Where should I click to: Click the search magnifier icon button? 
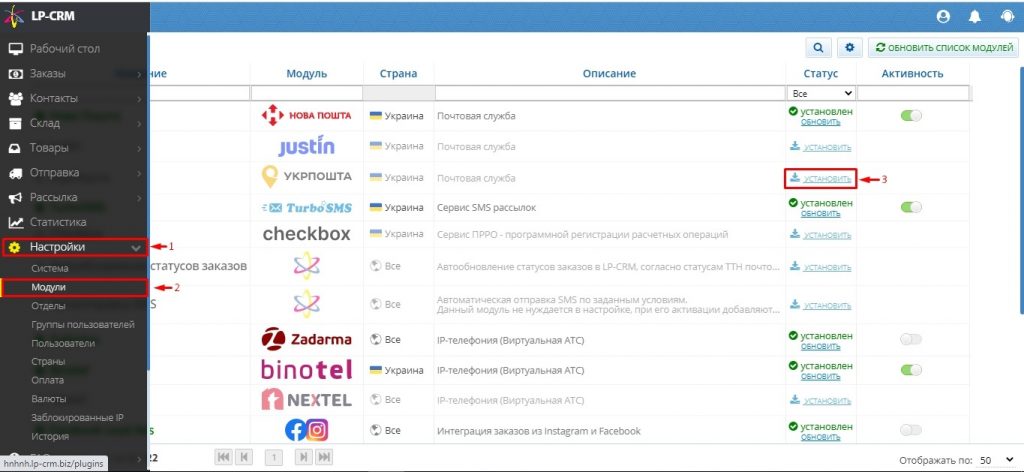[818, 48]
